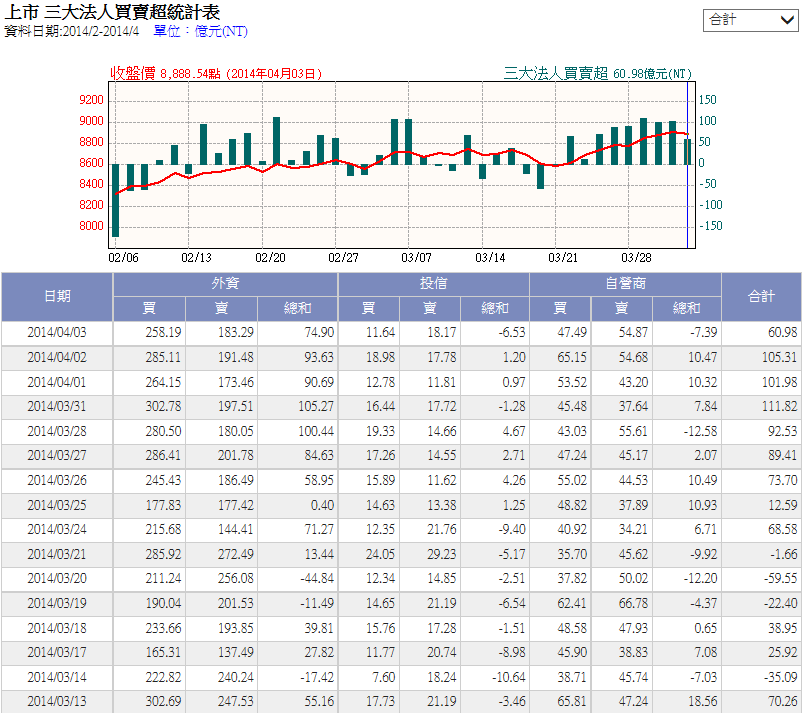The image size is (806, 713).
Task: Select the date cell 2014/03/24
Action: (57, 529)
